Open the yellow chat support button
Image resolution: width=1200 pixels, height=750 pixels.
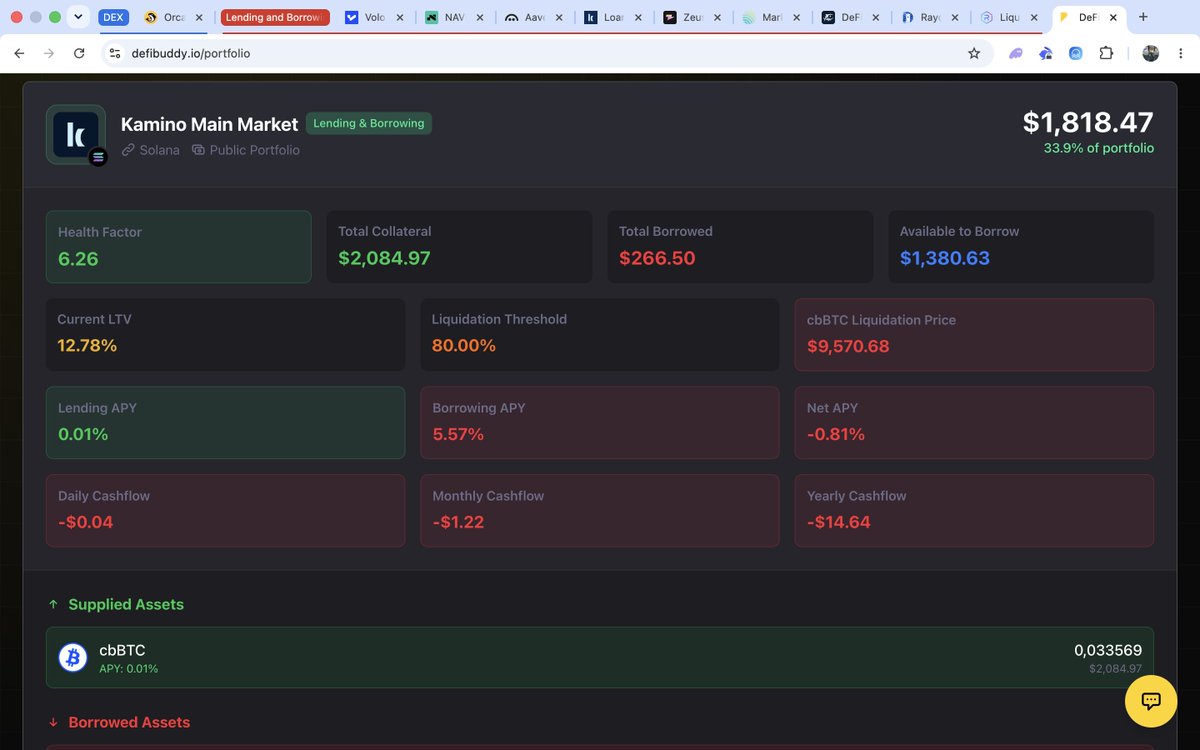point(1151,700)
